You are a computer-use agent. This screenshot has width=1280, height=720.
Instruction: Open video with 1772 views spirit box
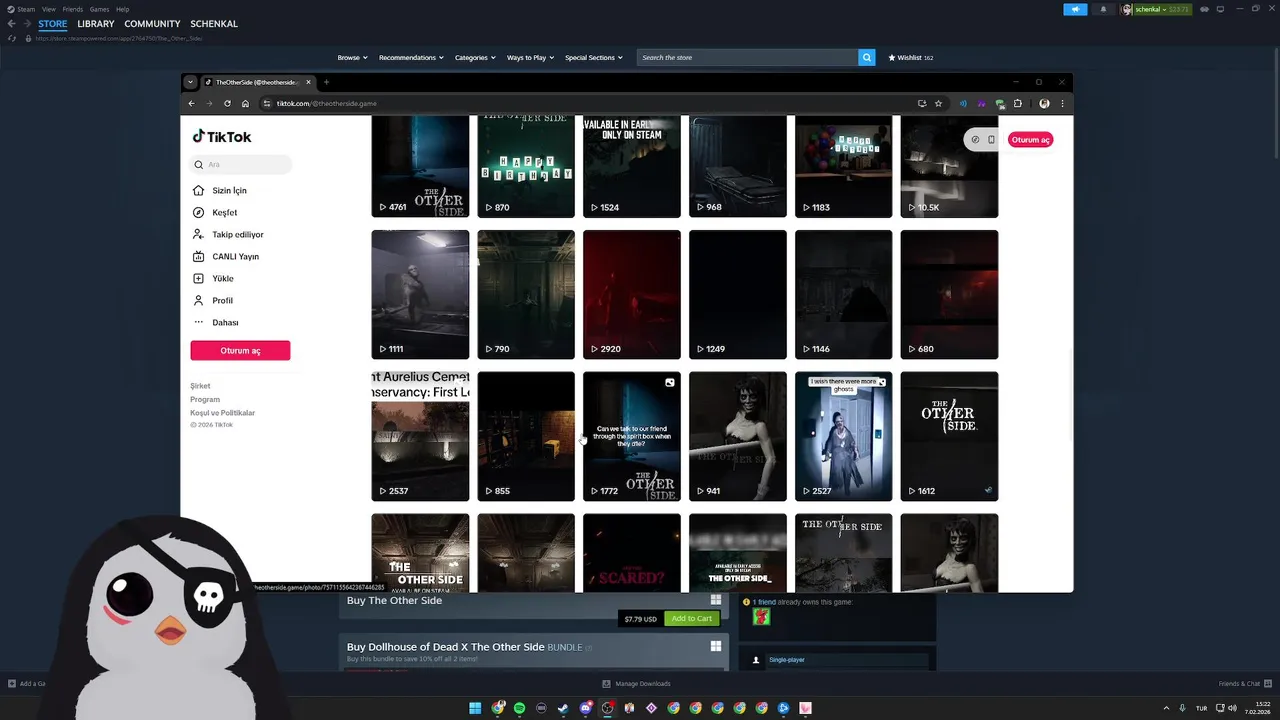632,436
